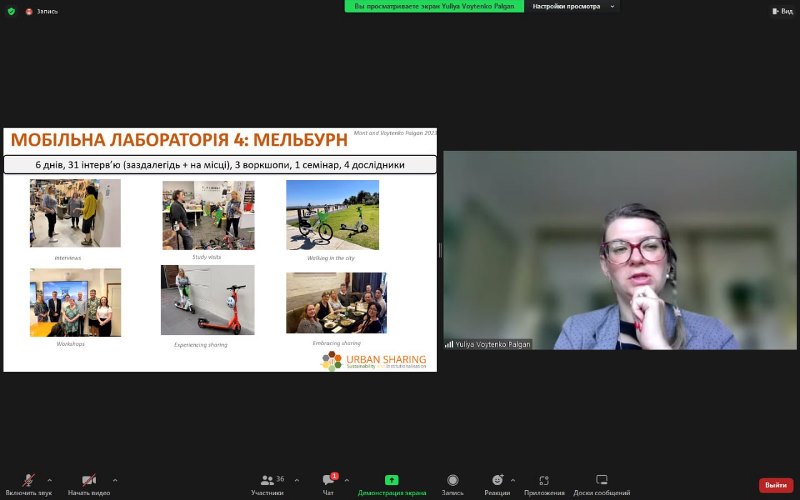The width and height of the screenshot is (800, 500).
Task: Start video with the camera icon
Action: click(x=88, y=480)
